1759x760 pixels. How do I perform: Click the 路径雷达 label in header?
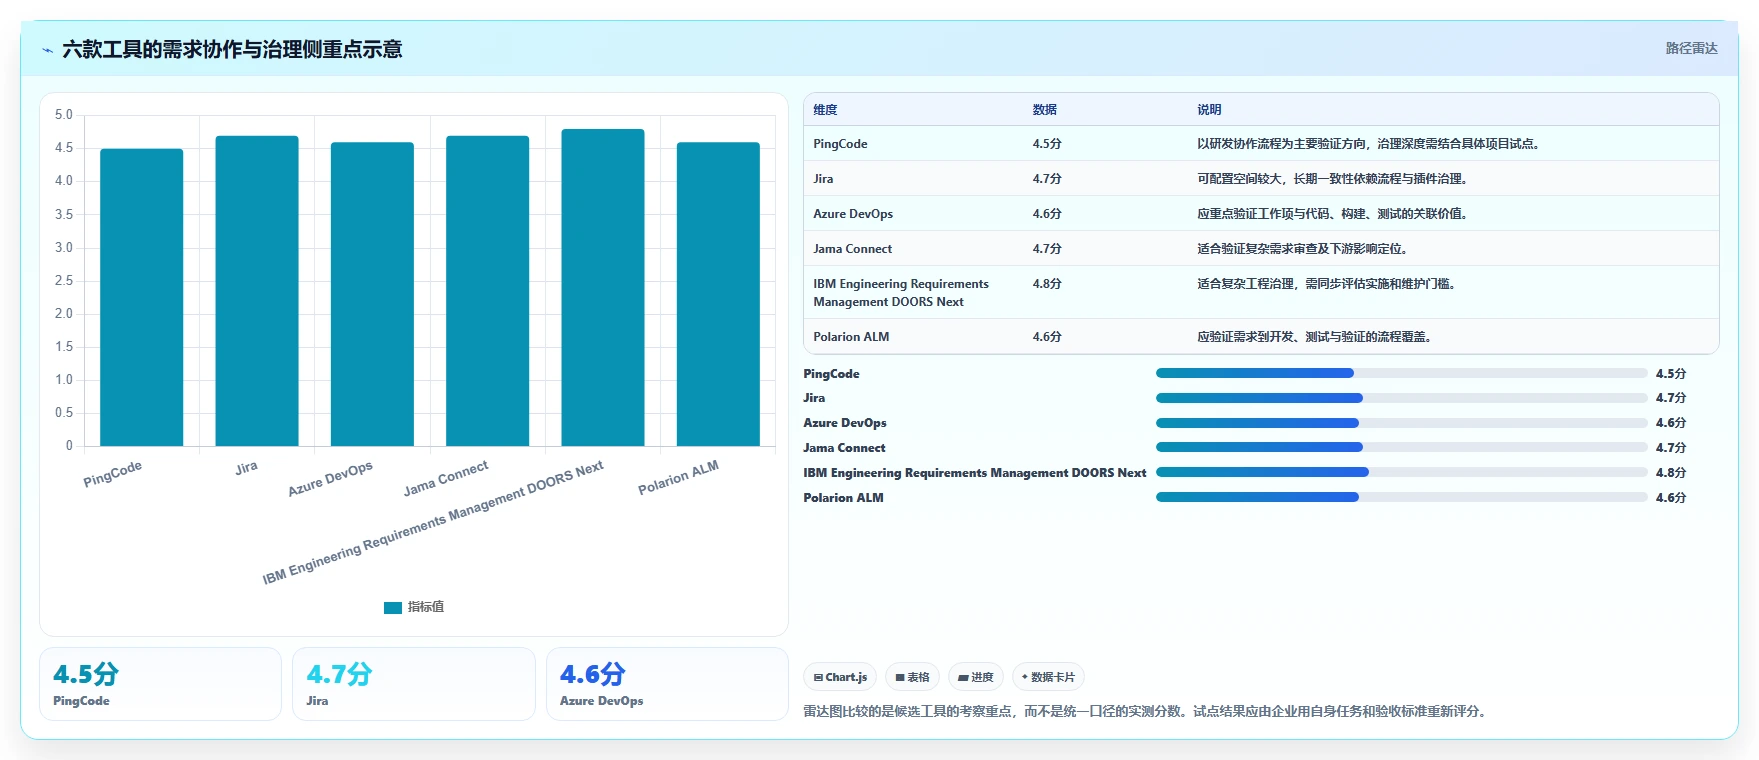(1691, 48)
